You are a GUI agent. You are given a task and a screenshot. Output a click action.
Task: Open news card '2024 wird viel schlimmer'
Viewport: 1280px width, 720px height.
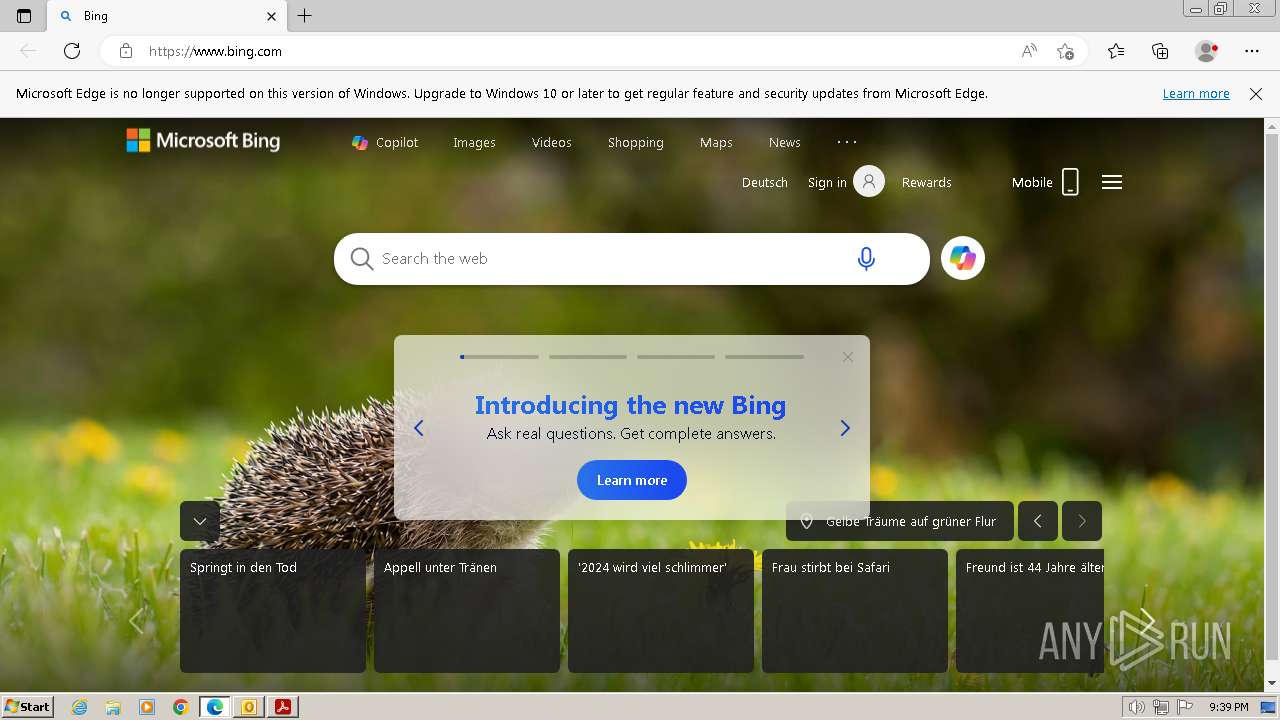click(x=661, y=611)
